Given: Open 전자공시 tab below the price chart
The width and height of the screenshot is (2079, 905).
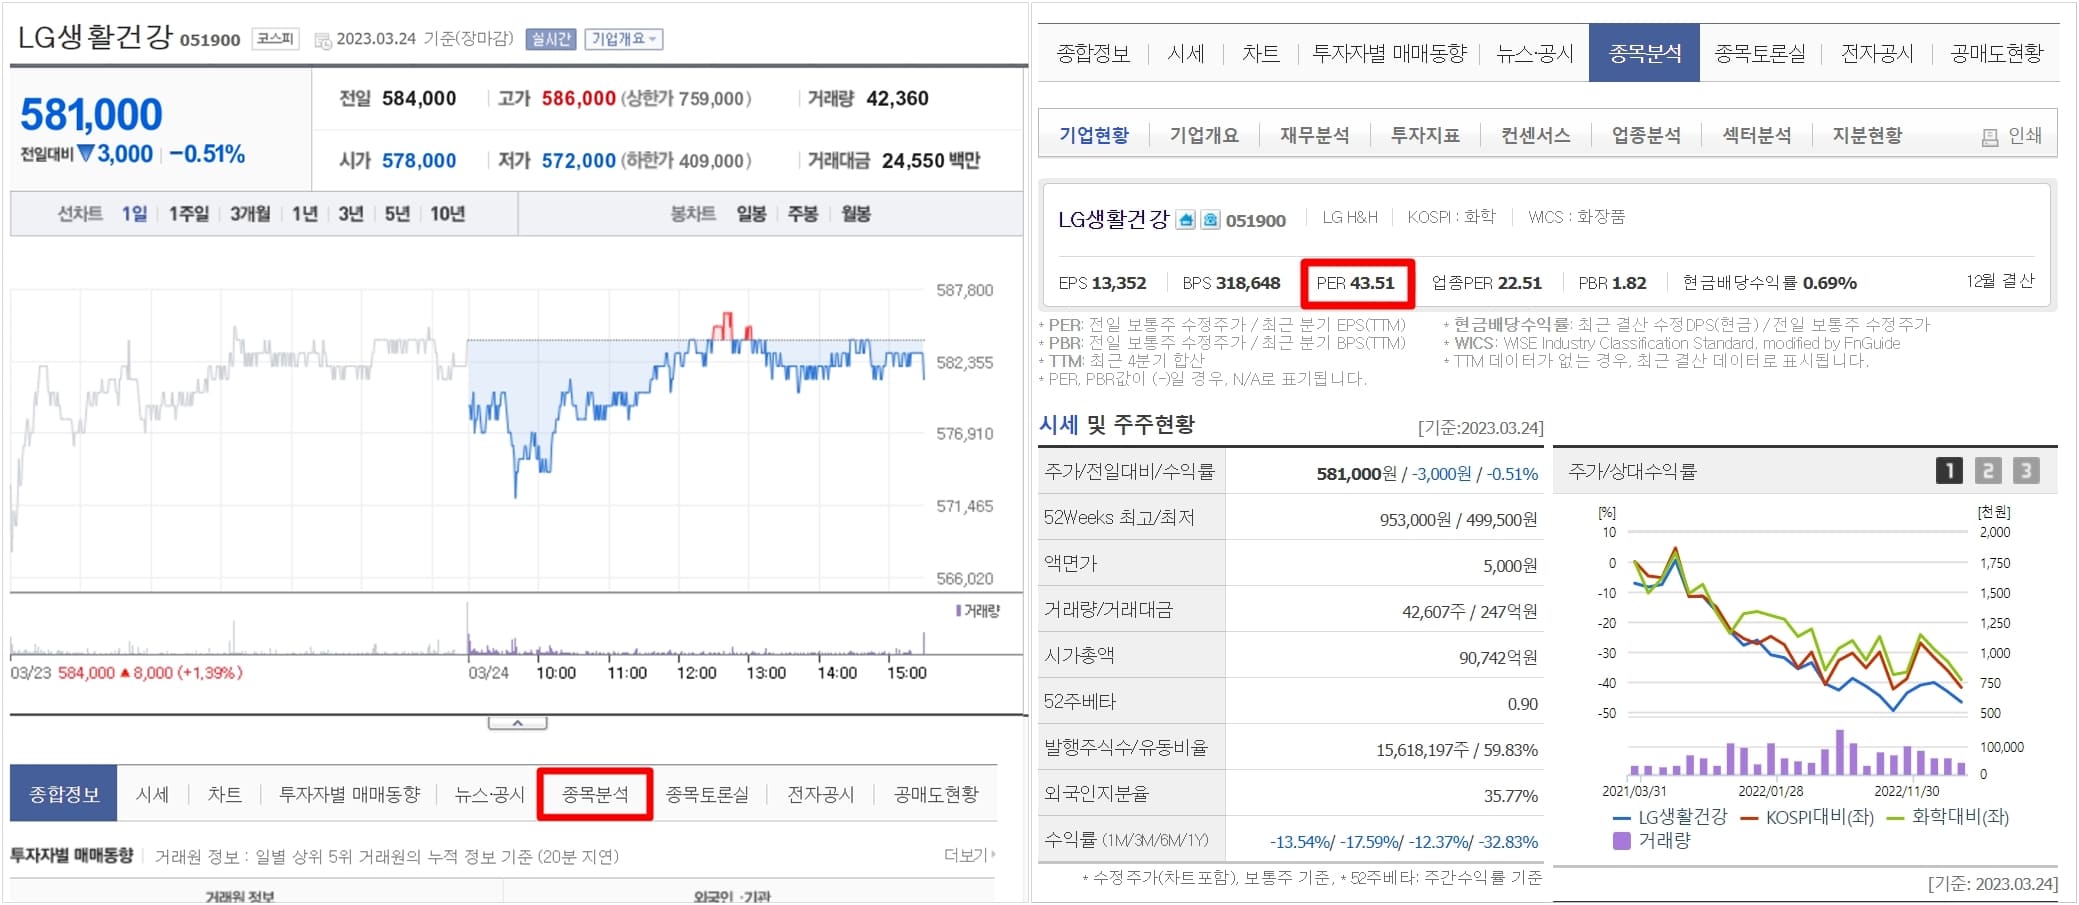Looking at the screenshot, I should (821, 794).
